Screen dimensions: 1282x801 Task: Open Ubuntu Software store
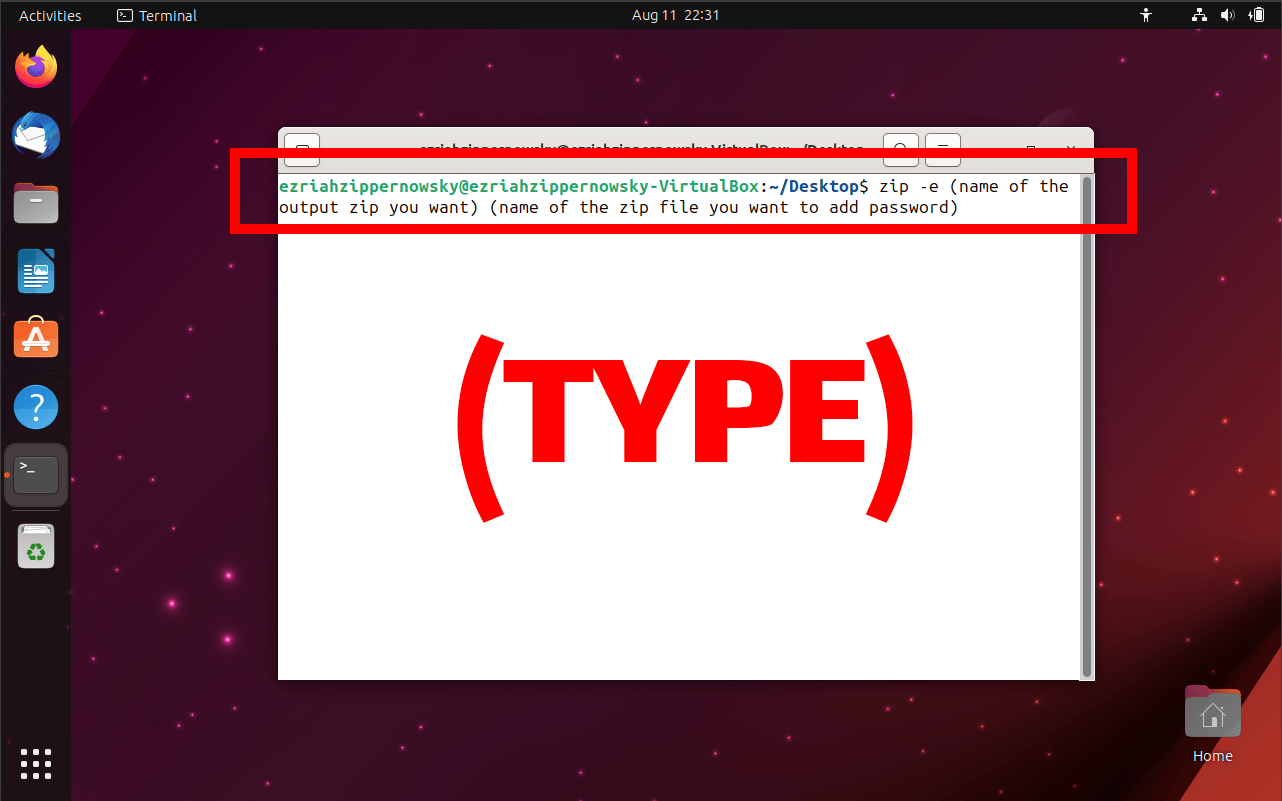click(x=35, y=338)
